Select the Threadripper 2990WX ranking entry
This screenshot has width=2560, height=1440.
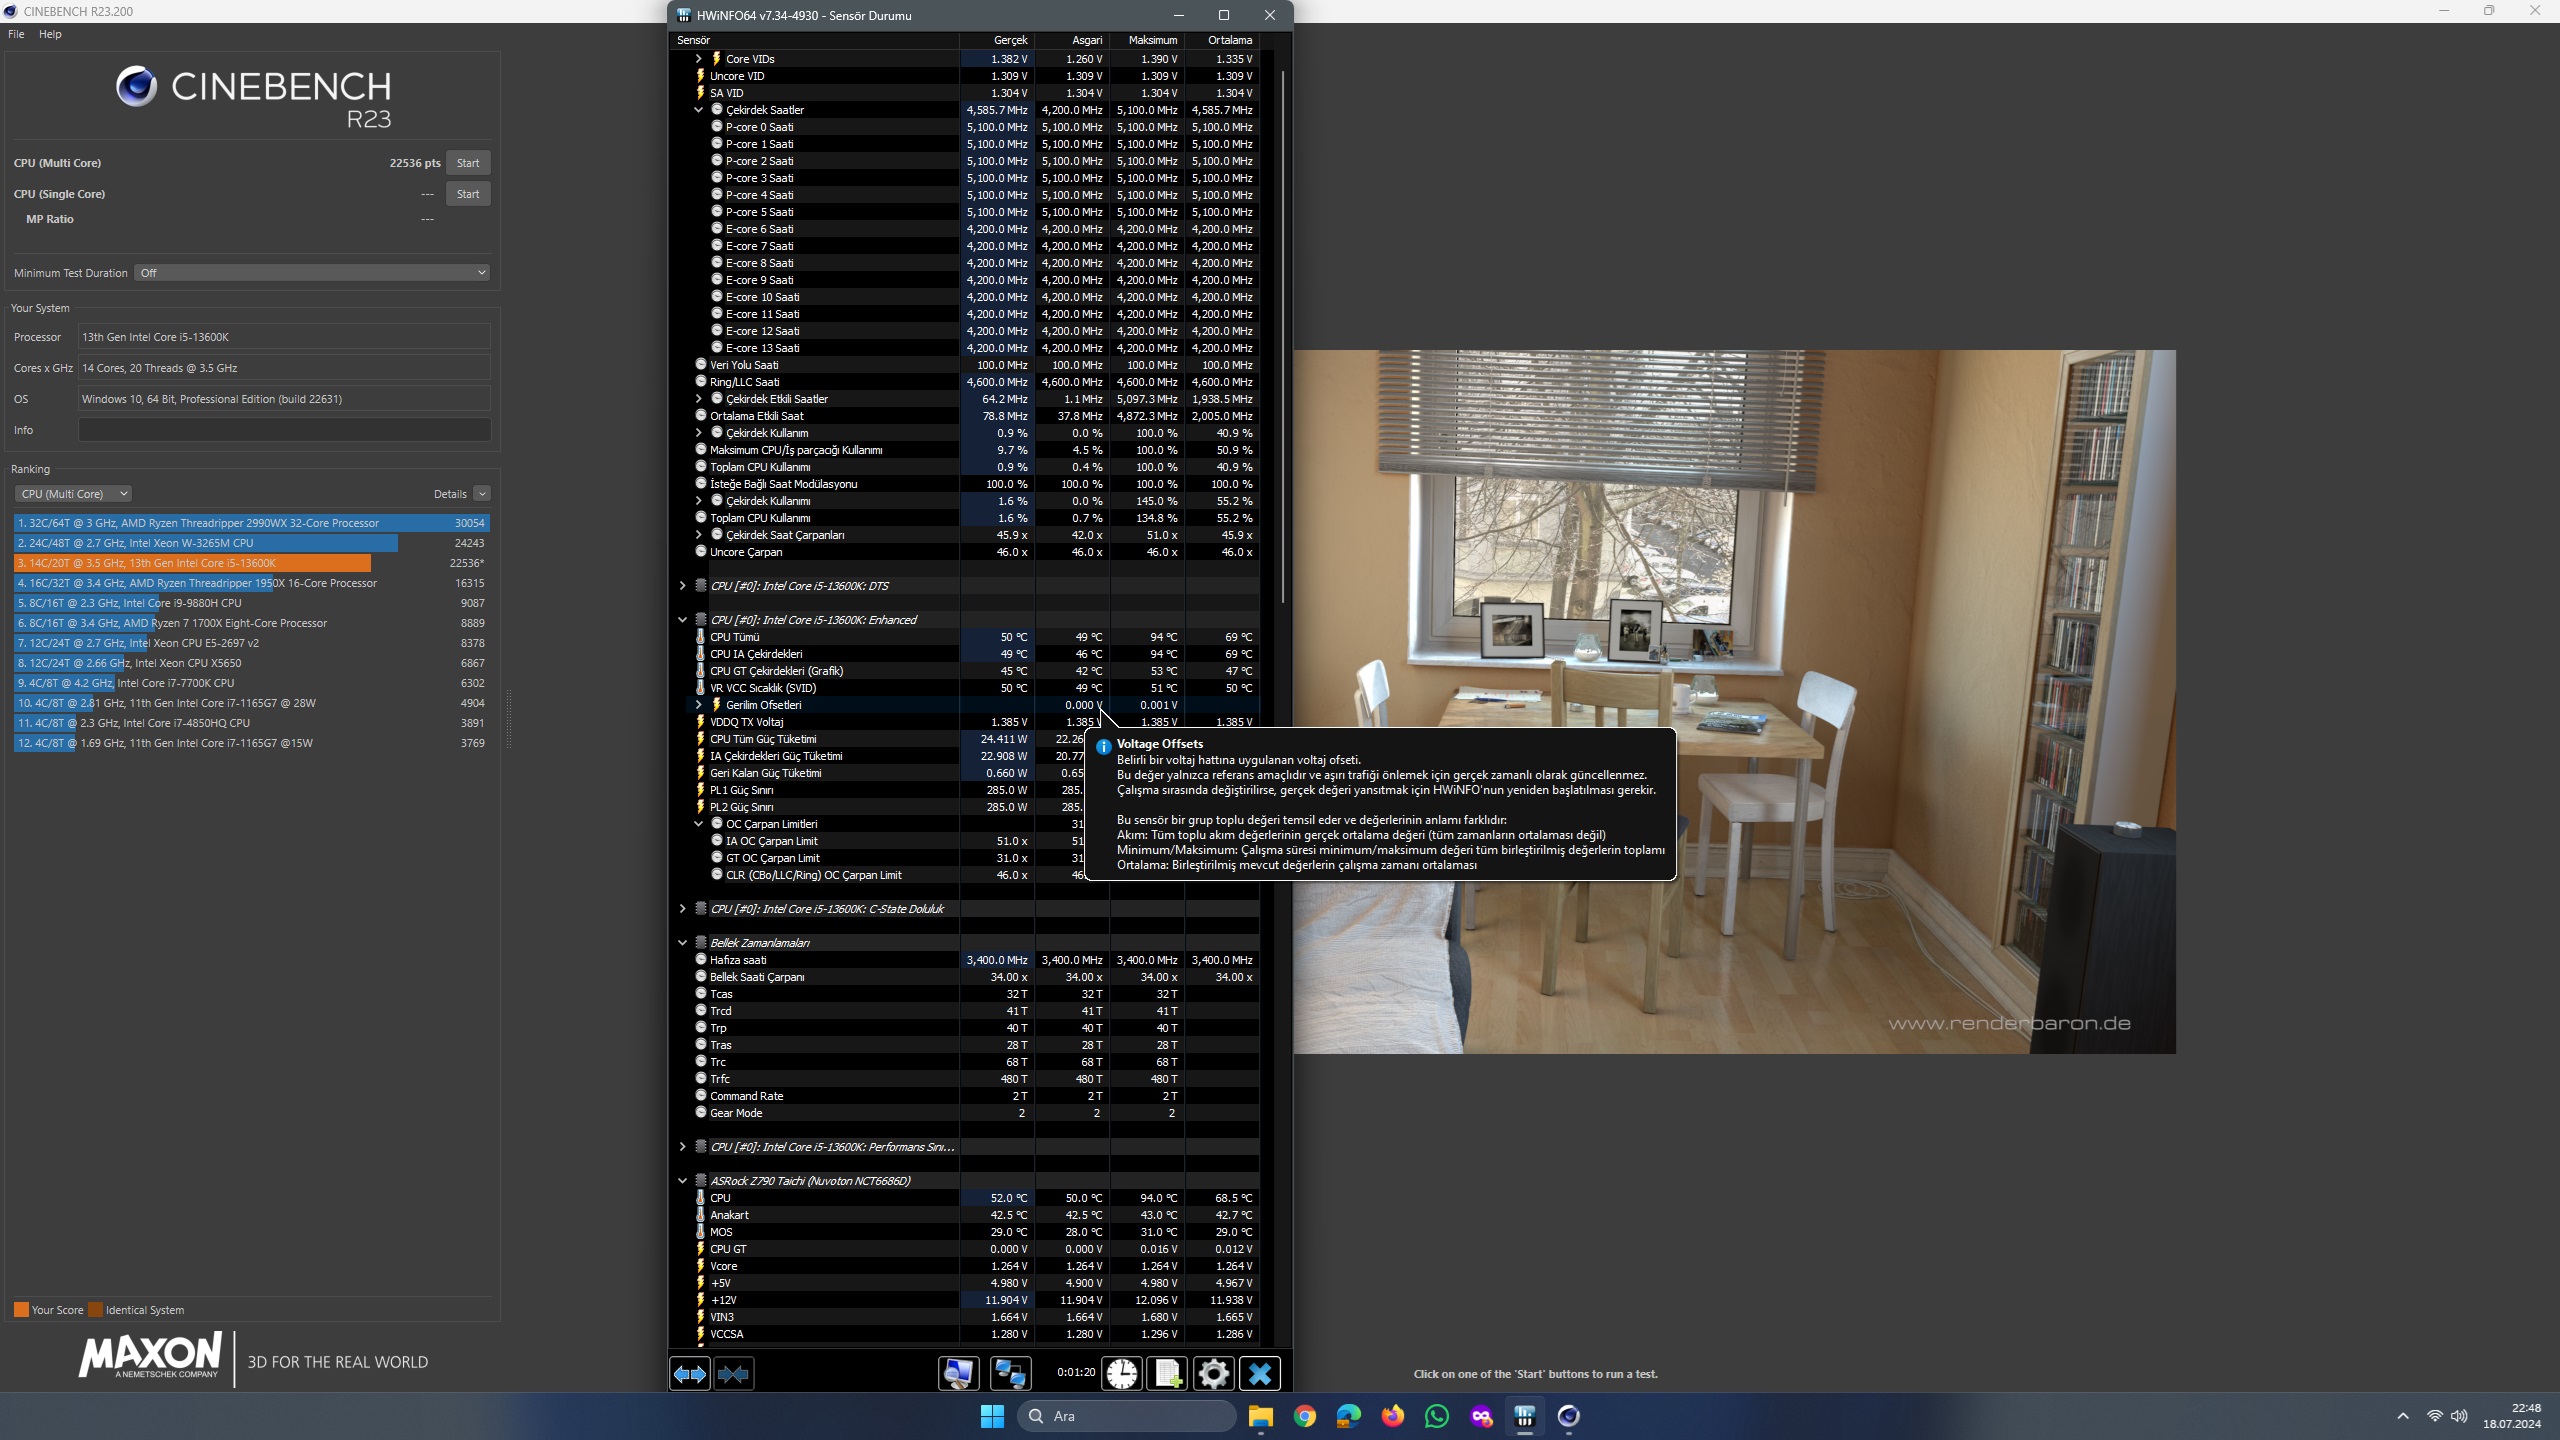click(x=251, y=523)
